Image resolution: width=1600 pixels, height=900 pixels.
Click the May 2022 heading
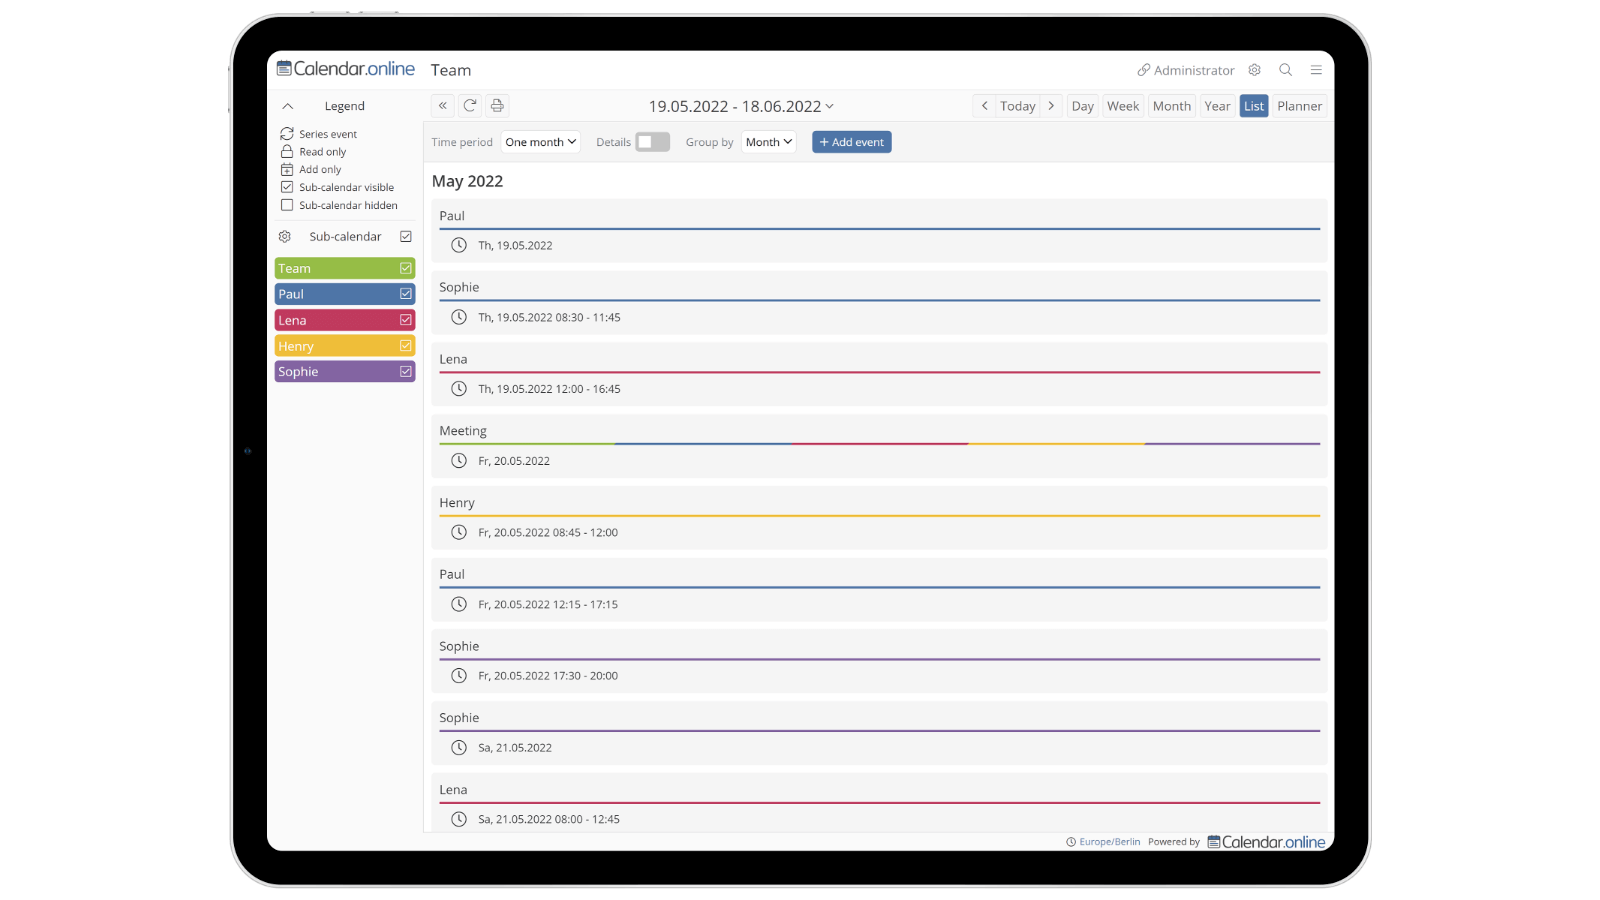pyautogui.click(x=467, y=181)
